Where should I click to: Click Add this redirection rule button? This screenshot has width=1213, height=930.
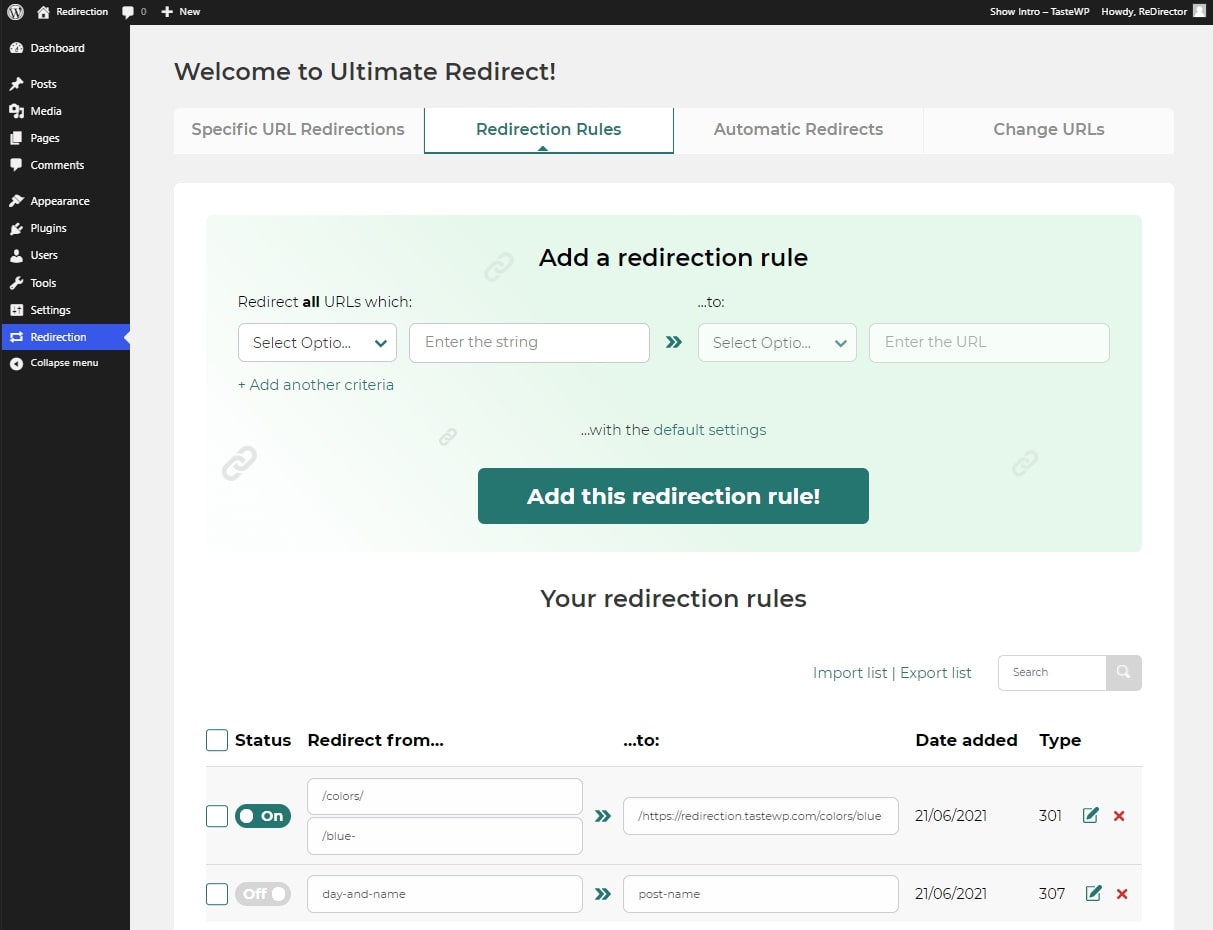tap(673, 496)
